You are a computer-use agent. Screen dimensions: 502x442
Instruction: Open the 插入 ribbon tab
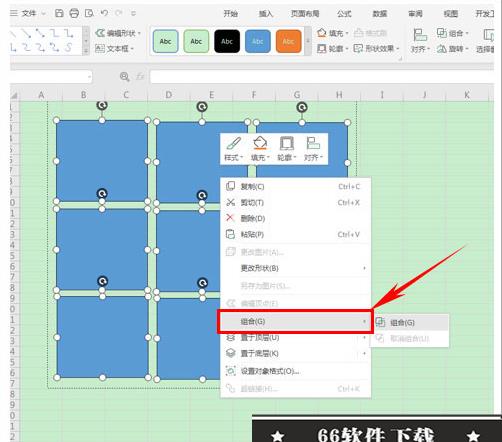click(266, 13)
